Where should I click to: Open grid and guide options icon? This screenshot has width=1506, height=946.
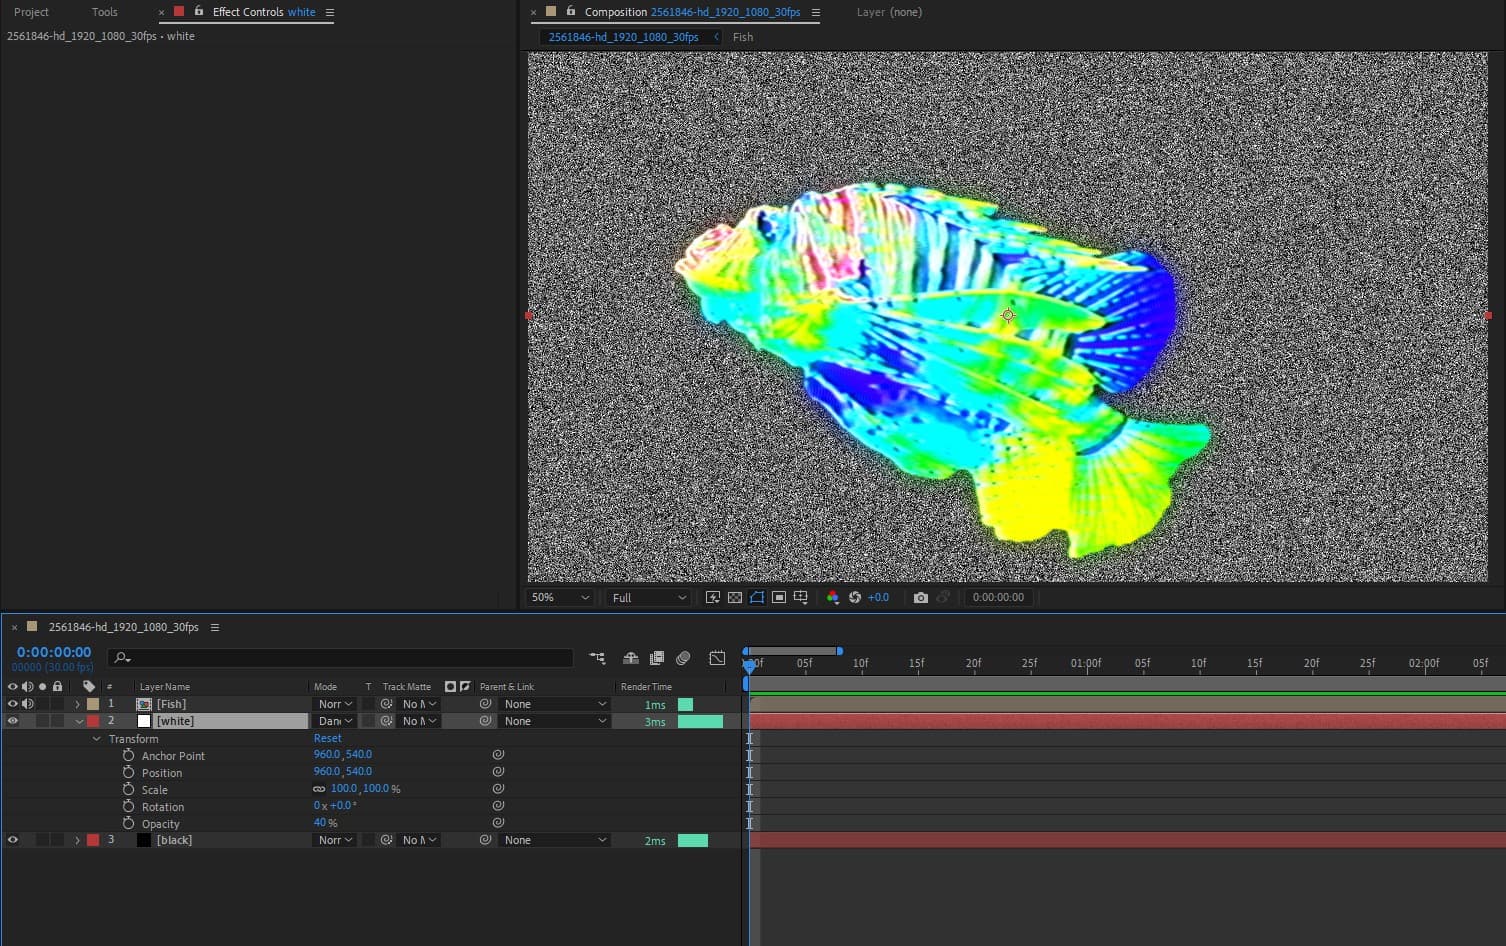pos(801,597)
